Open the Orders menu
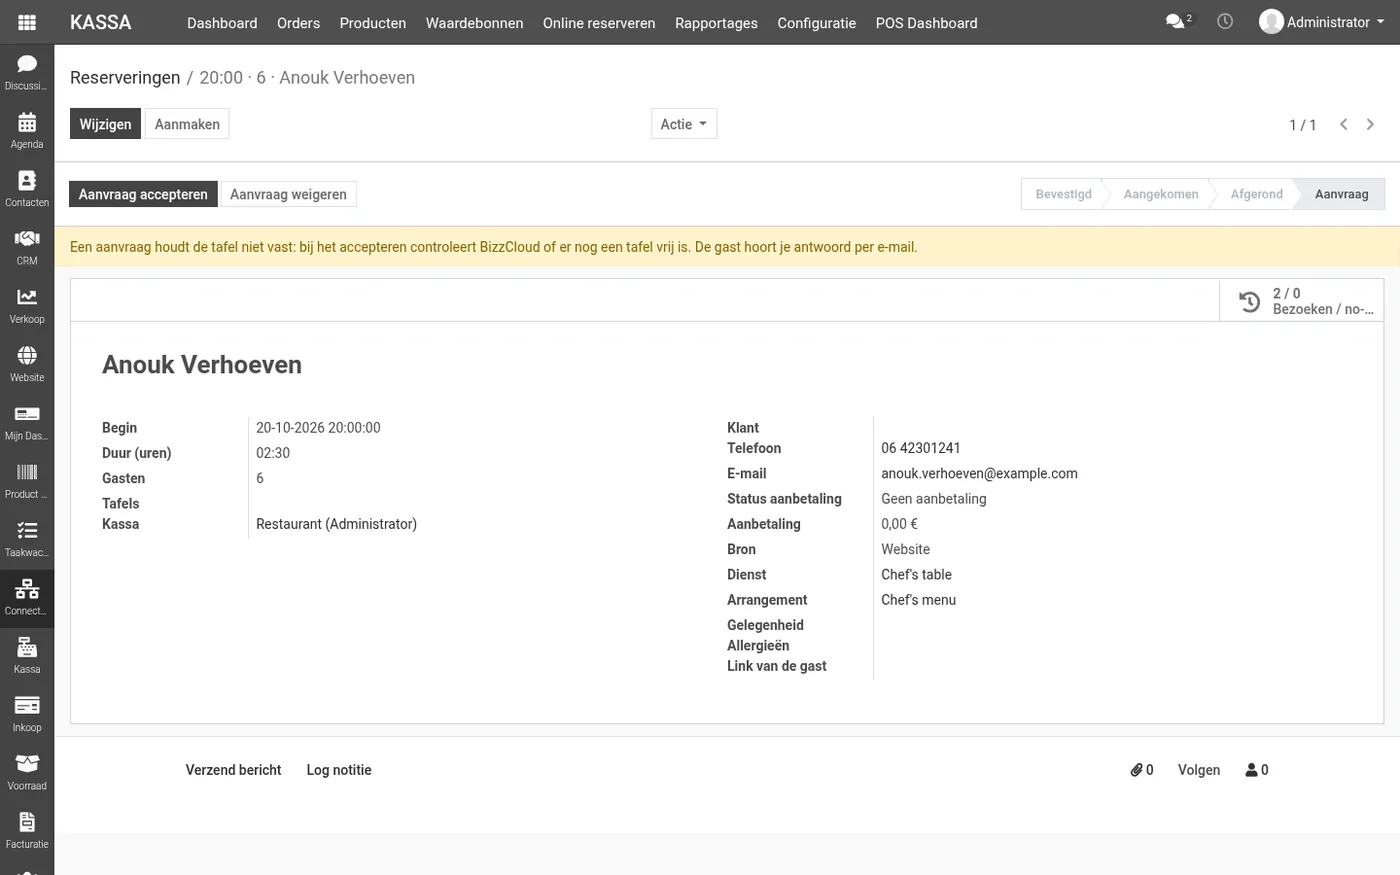 click(298, 23)
